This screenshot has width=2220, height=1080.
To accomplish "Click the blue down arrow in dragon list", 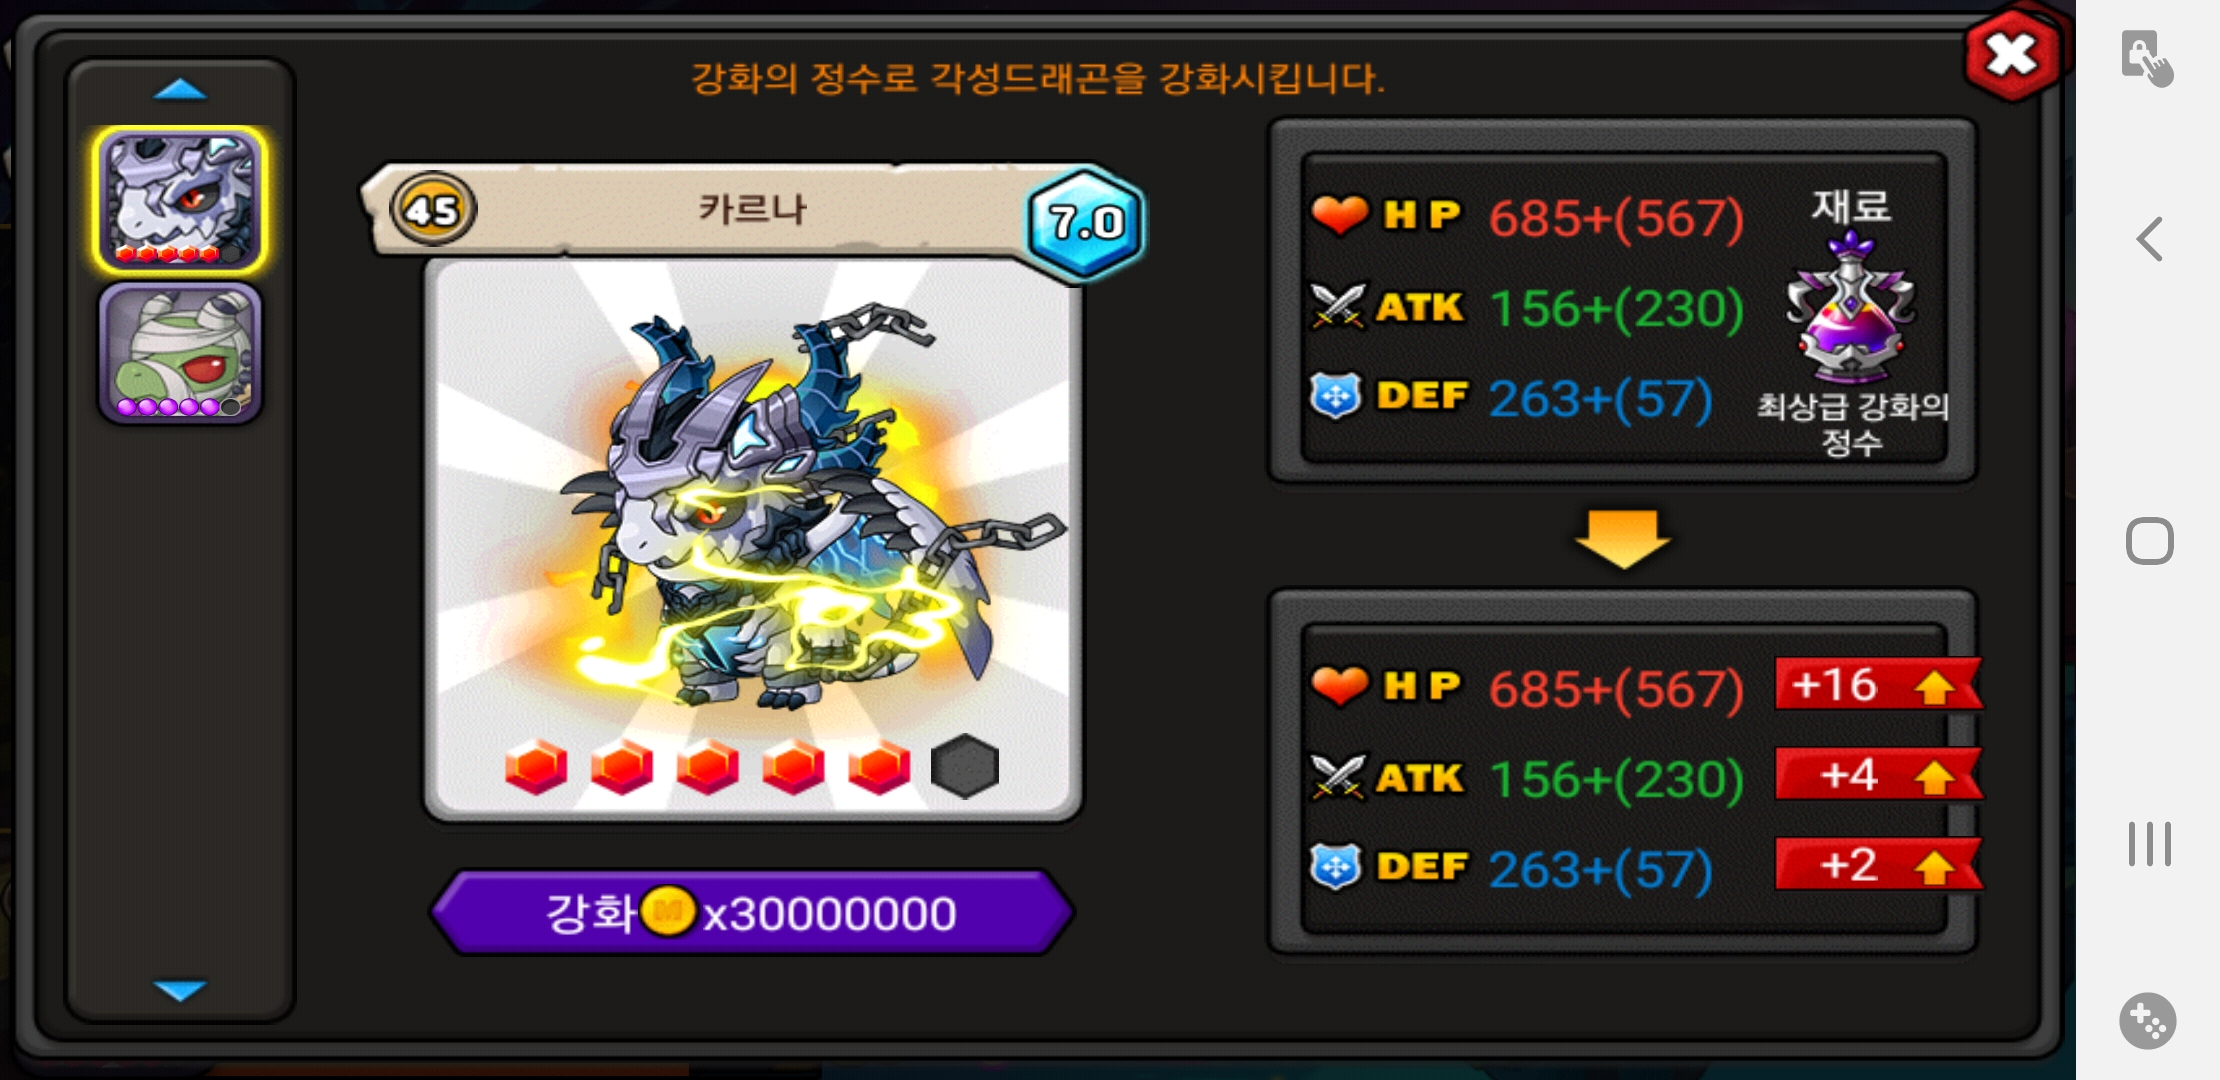I will (x=180, y=990).
